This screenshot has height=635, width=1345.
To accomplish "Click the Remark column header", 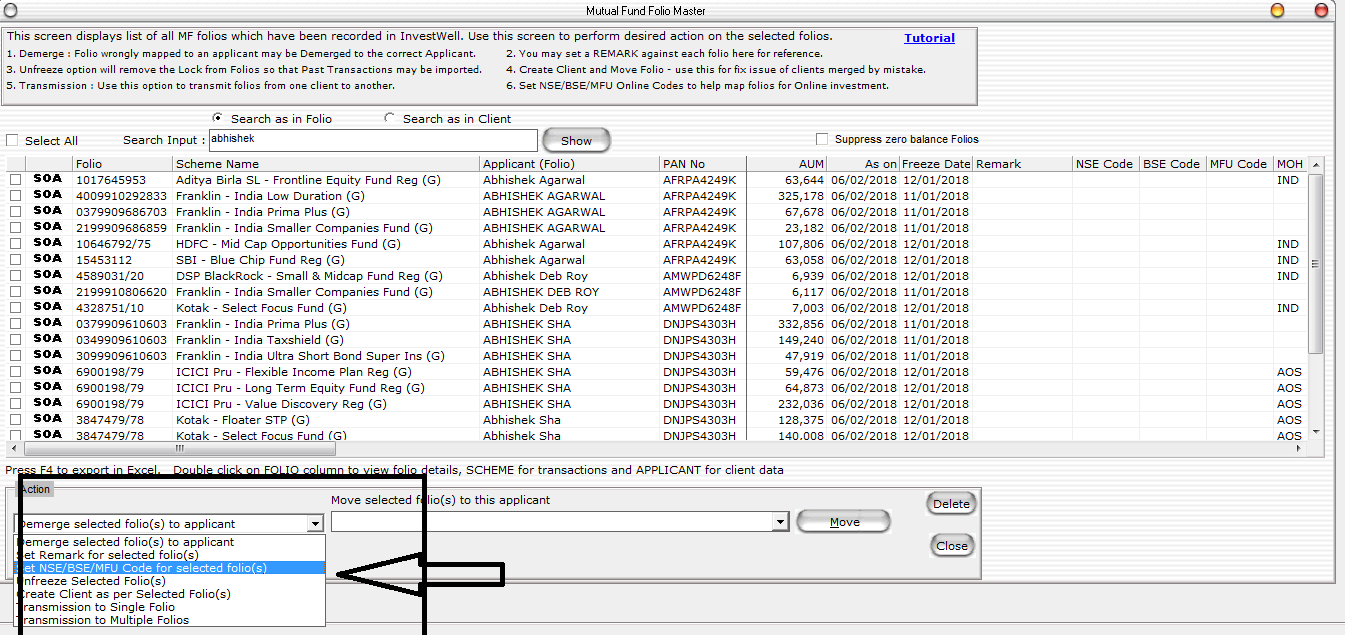I will click(1022, 164).
